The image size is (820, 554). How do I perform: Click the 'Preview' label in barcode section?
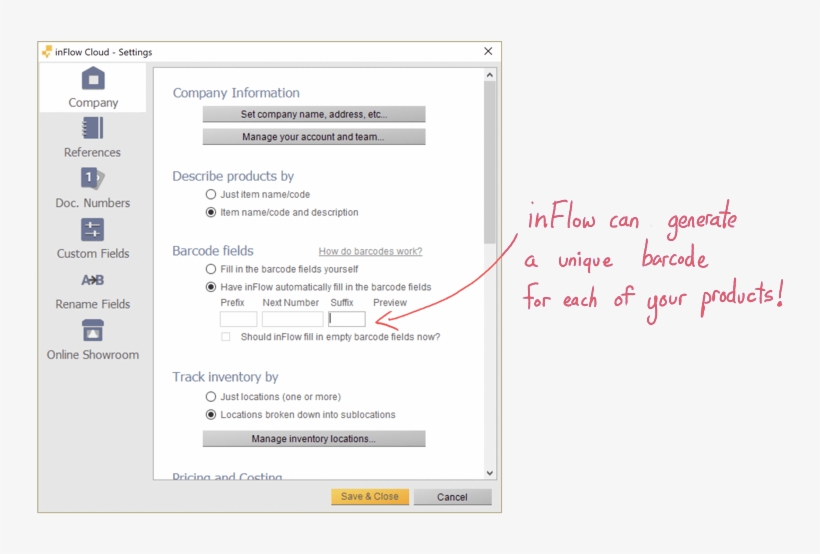pos(390,302)
